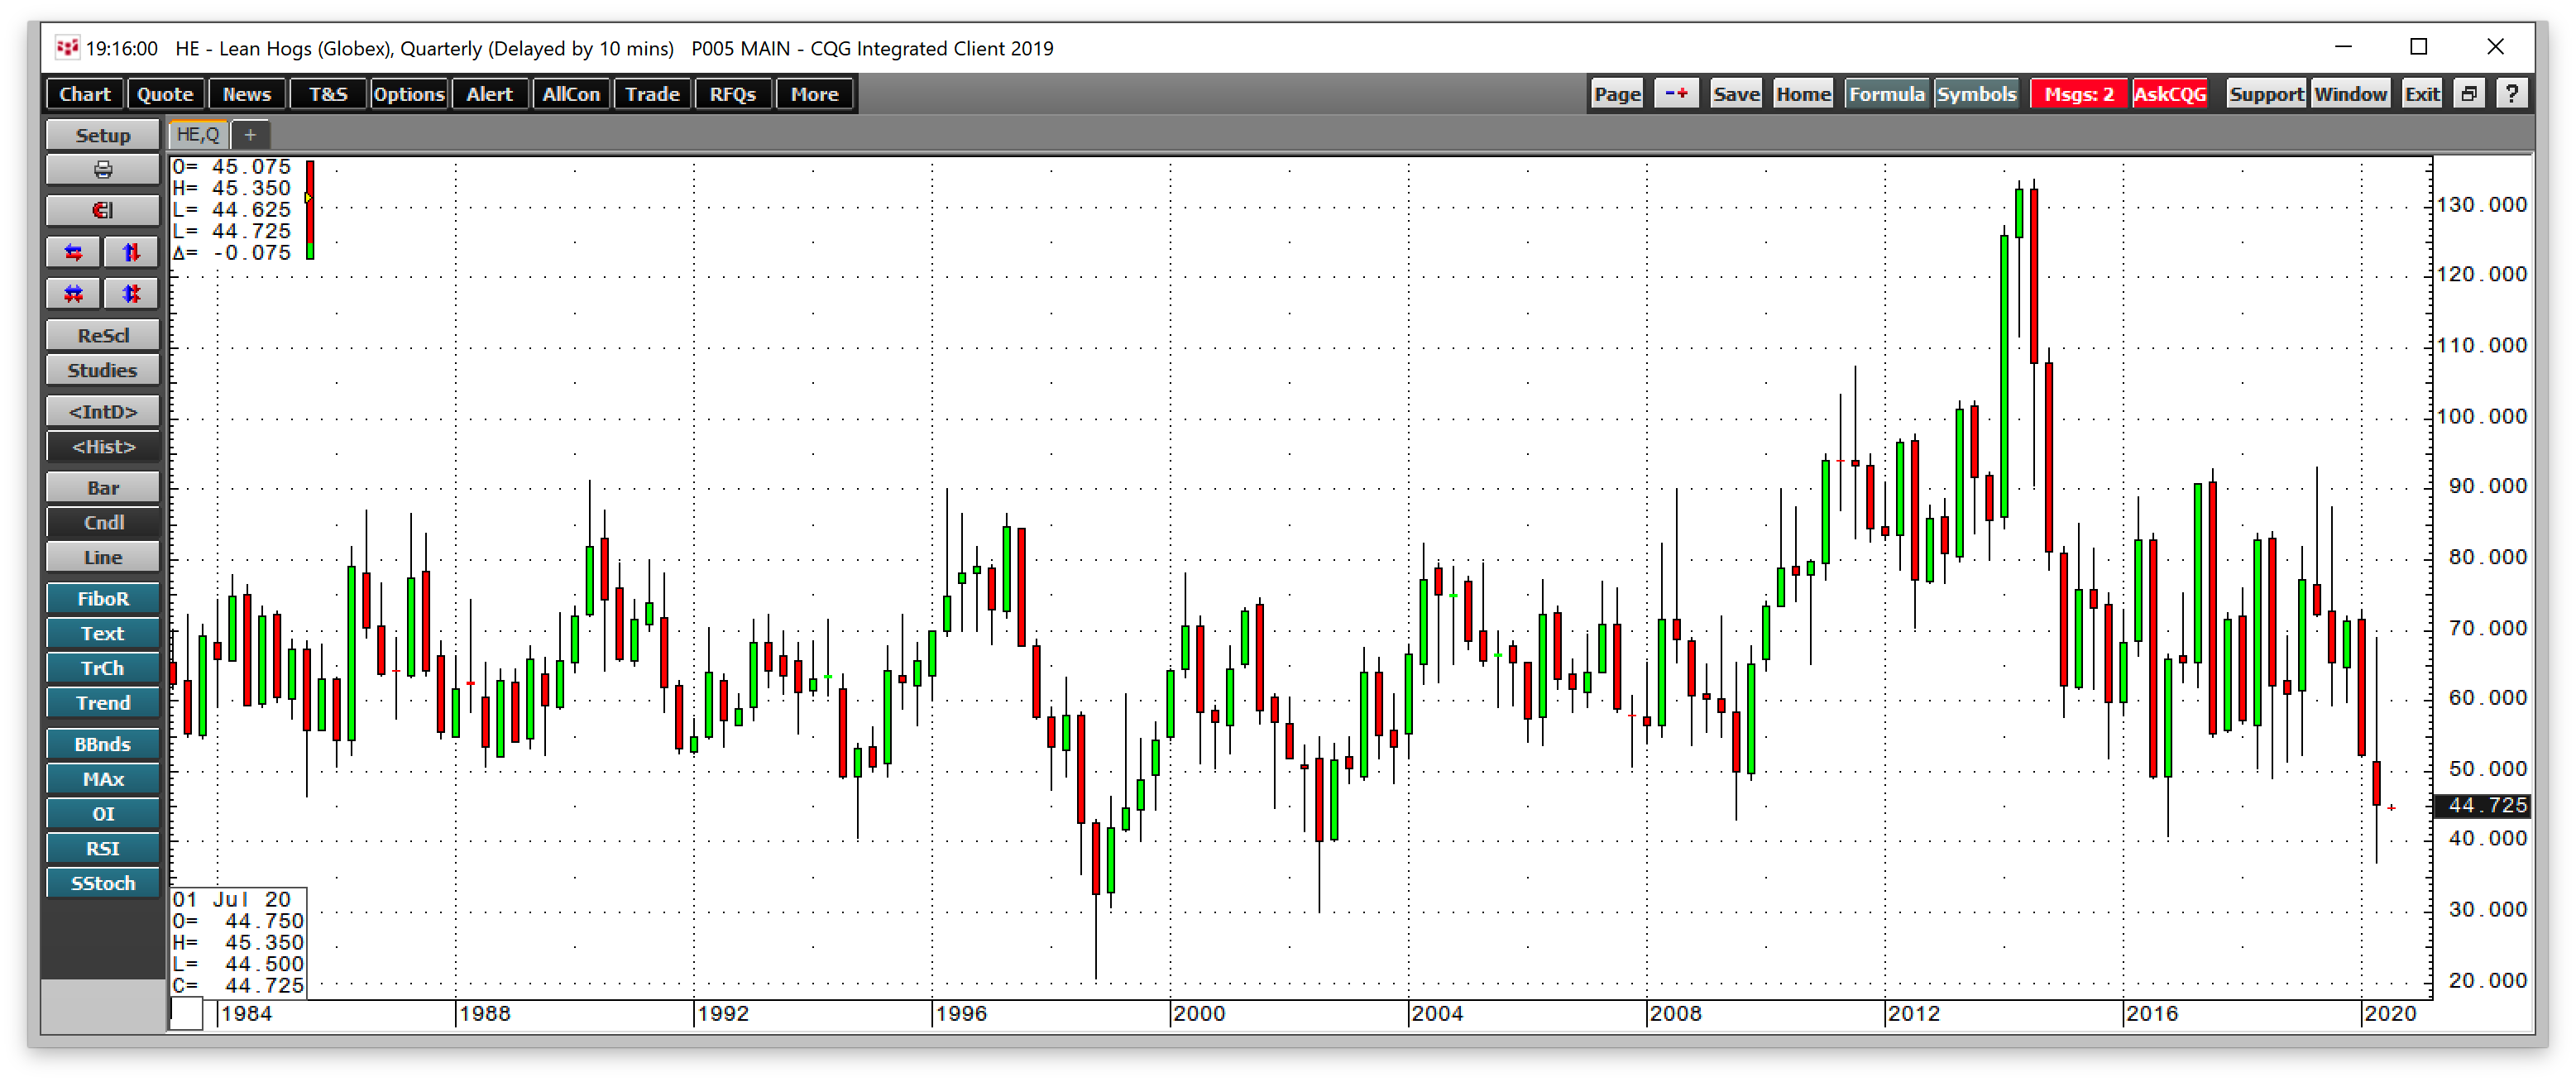Expand the More menu
Screen dimensions: 2576x1082
click(815, 94)
